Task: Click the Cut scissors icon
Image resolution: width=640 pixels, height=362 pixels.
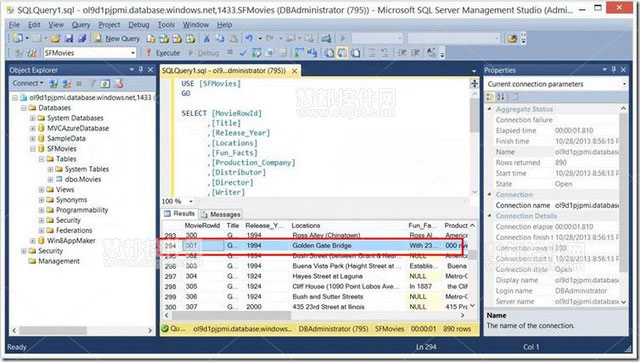Action: point(207,39)
